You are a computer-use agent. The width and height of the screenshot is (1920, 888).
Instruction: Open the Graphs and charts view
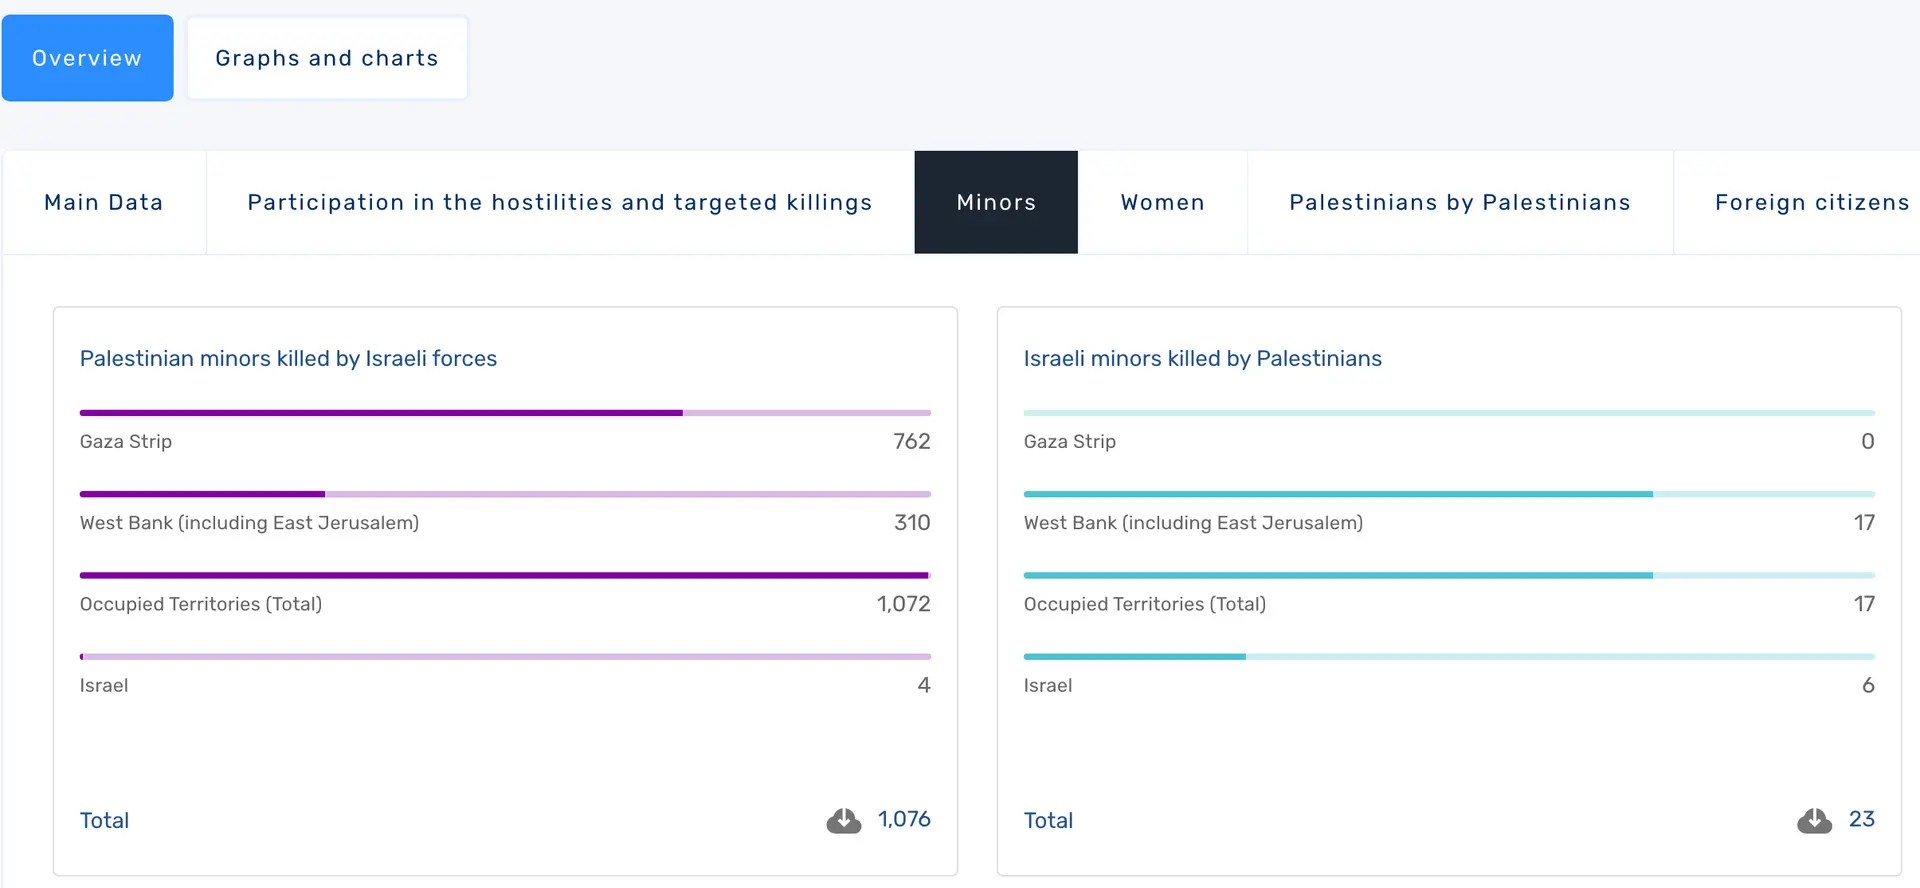pyautogui.click(x=327, y=58)
